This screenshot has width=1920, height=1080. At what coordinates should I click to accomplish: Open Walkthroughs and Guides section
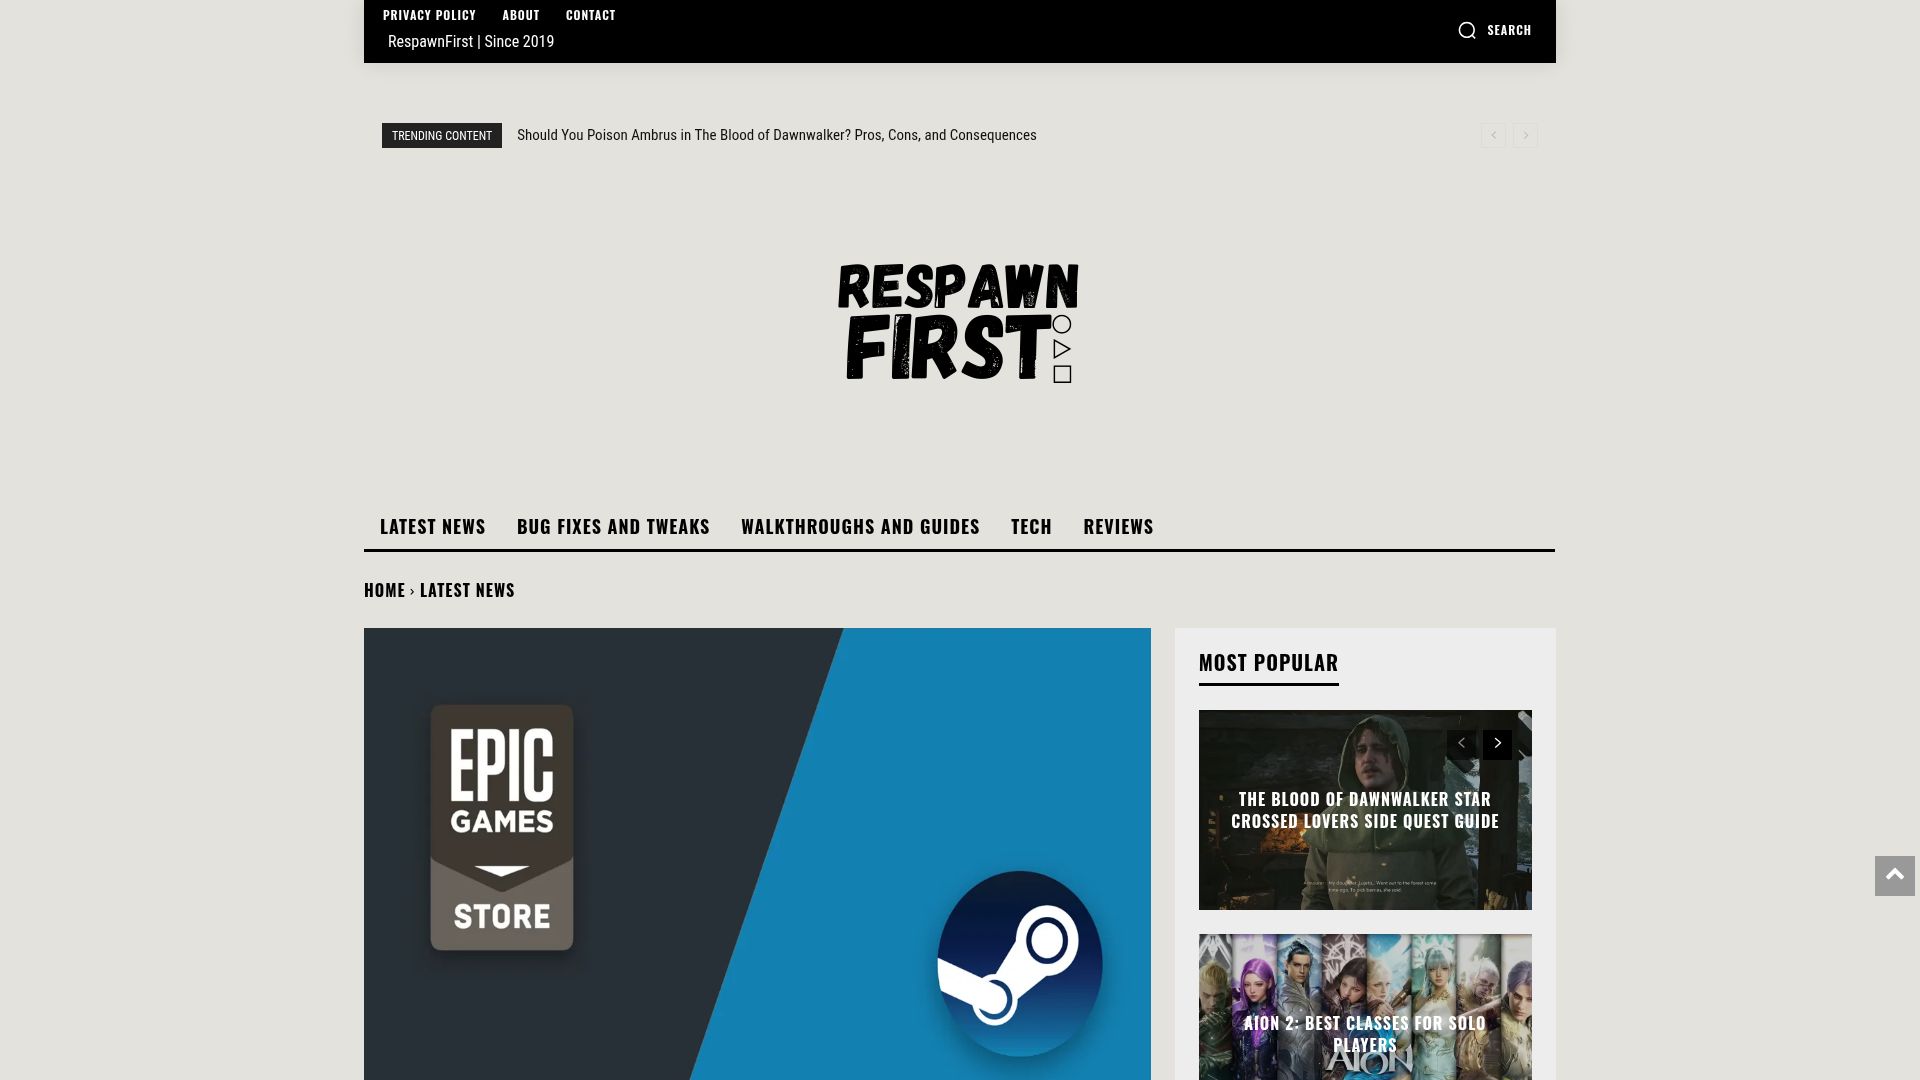(860, 526)
